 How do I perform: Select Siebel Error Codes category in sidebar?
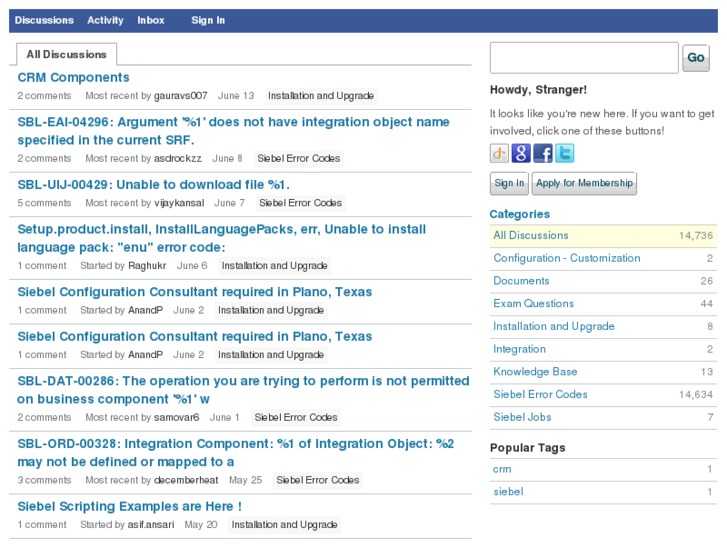(x=540, y=394)
